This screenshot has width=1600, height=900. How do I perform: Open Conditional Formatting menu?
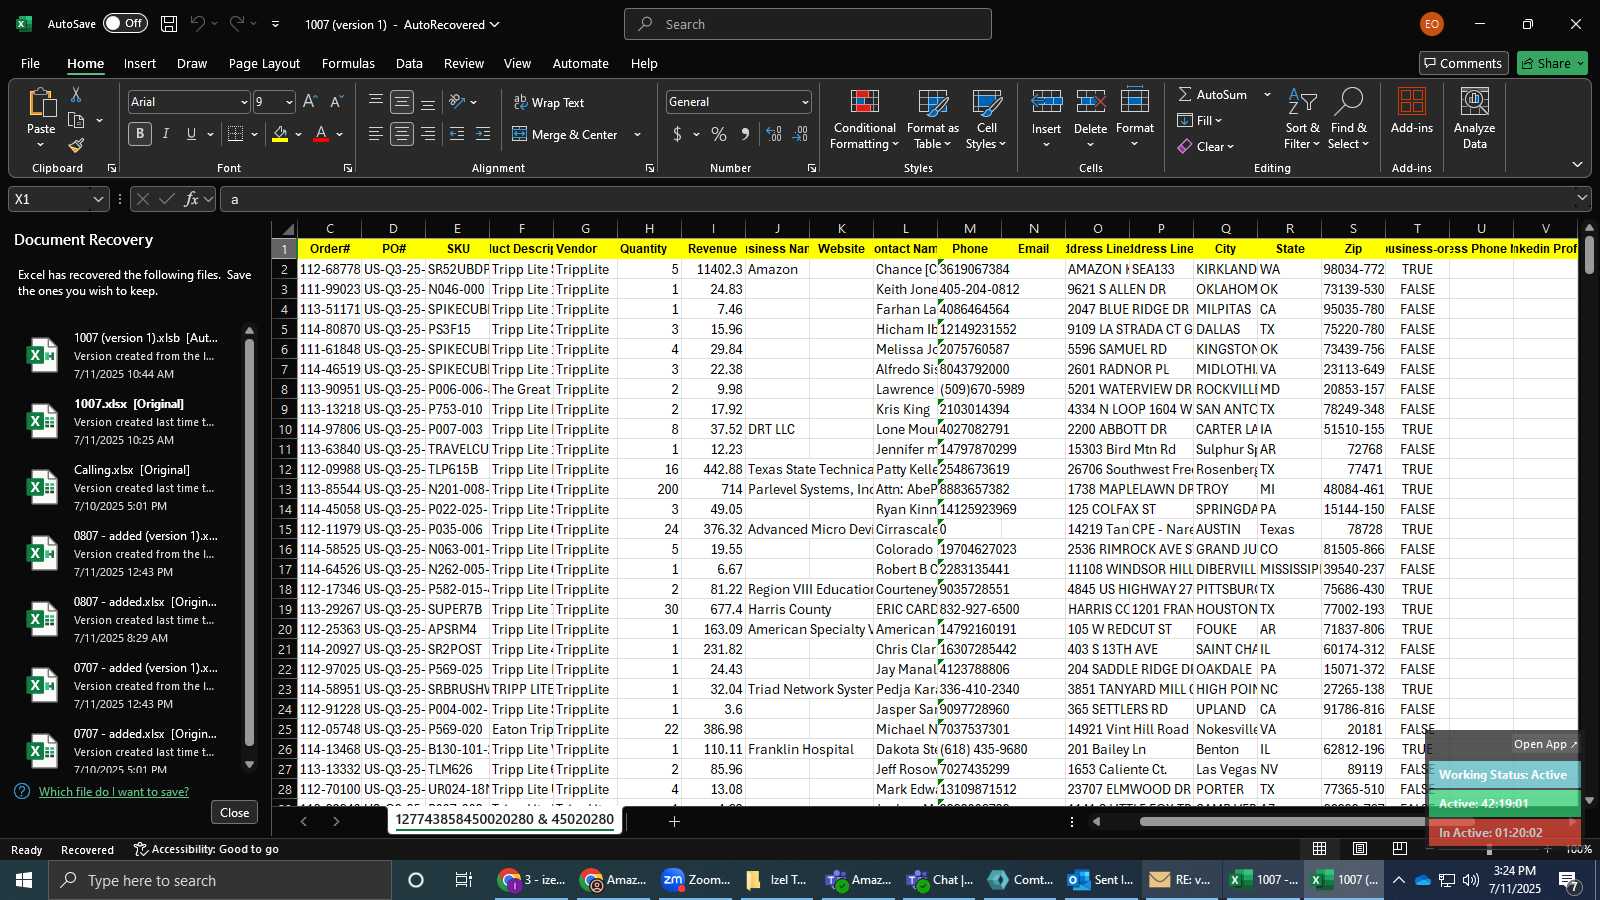pos(865,119)
